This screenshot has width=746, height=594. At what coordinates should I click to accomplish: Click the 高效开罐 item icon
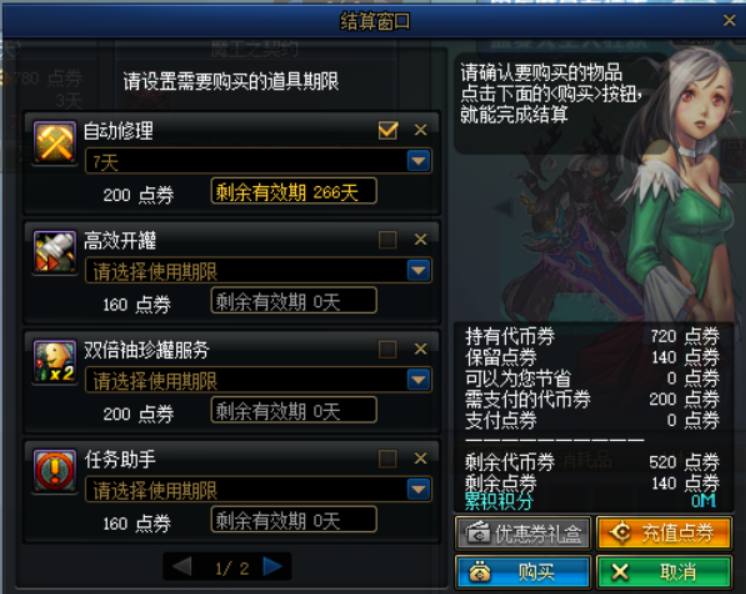coord(55,252)
